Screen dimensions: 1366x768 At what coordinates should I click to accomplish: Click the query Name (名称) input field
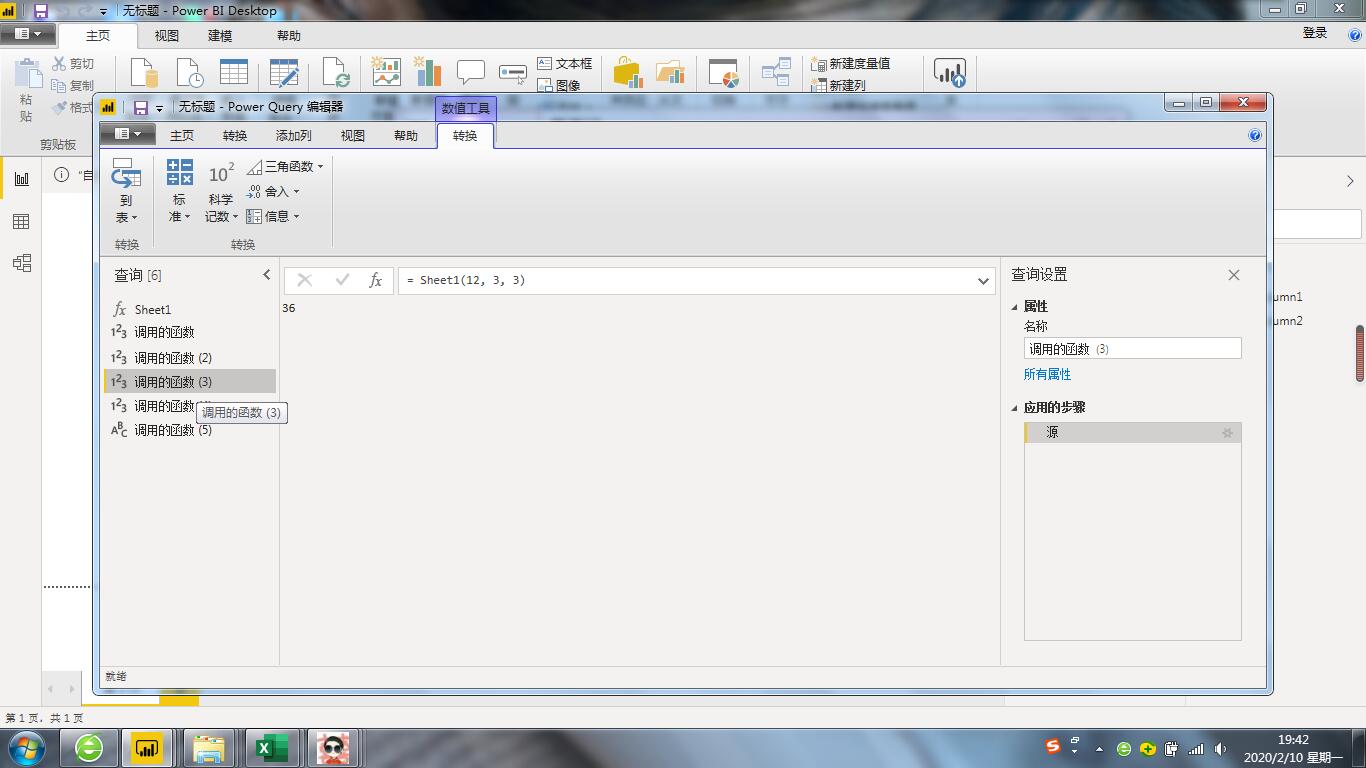1132,349
